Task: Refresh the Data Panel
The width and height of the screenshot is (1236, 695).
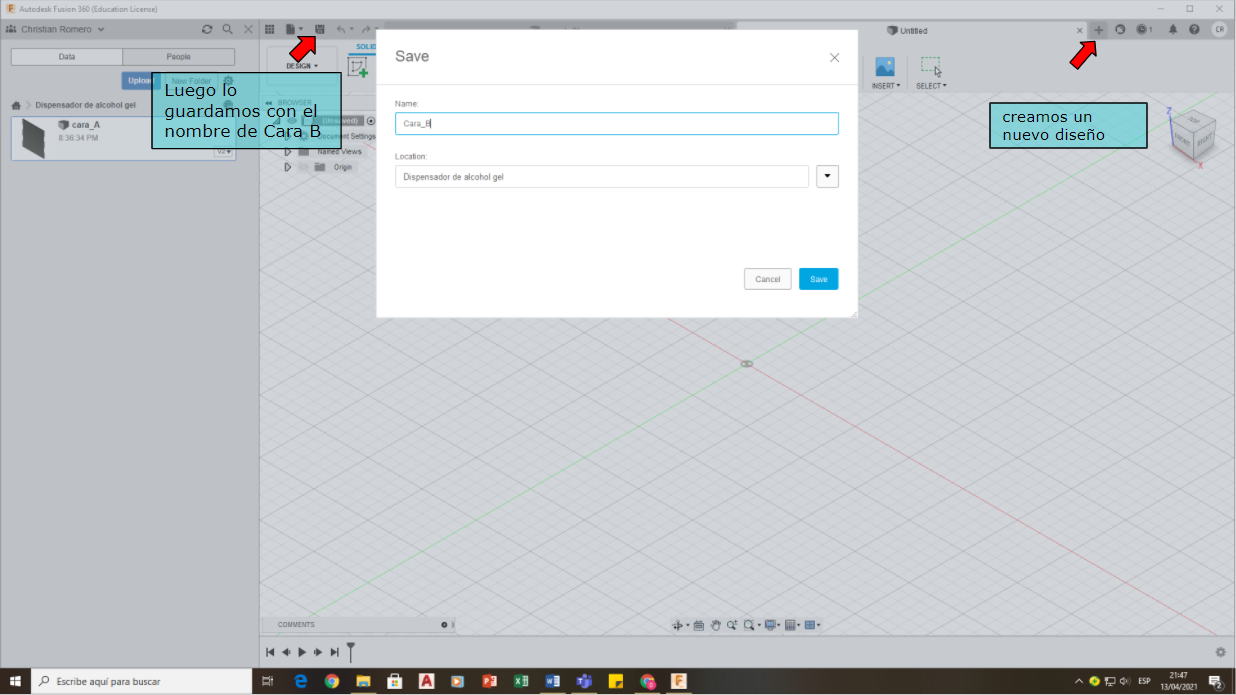Action: click(x=207, y=29)
